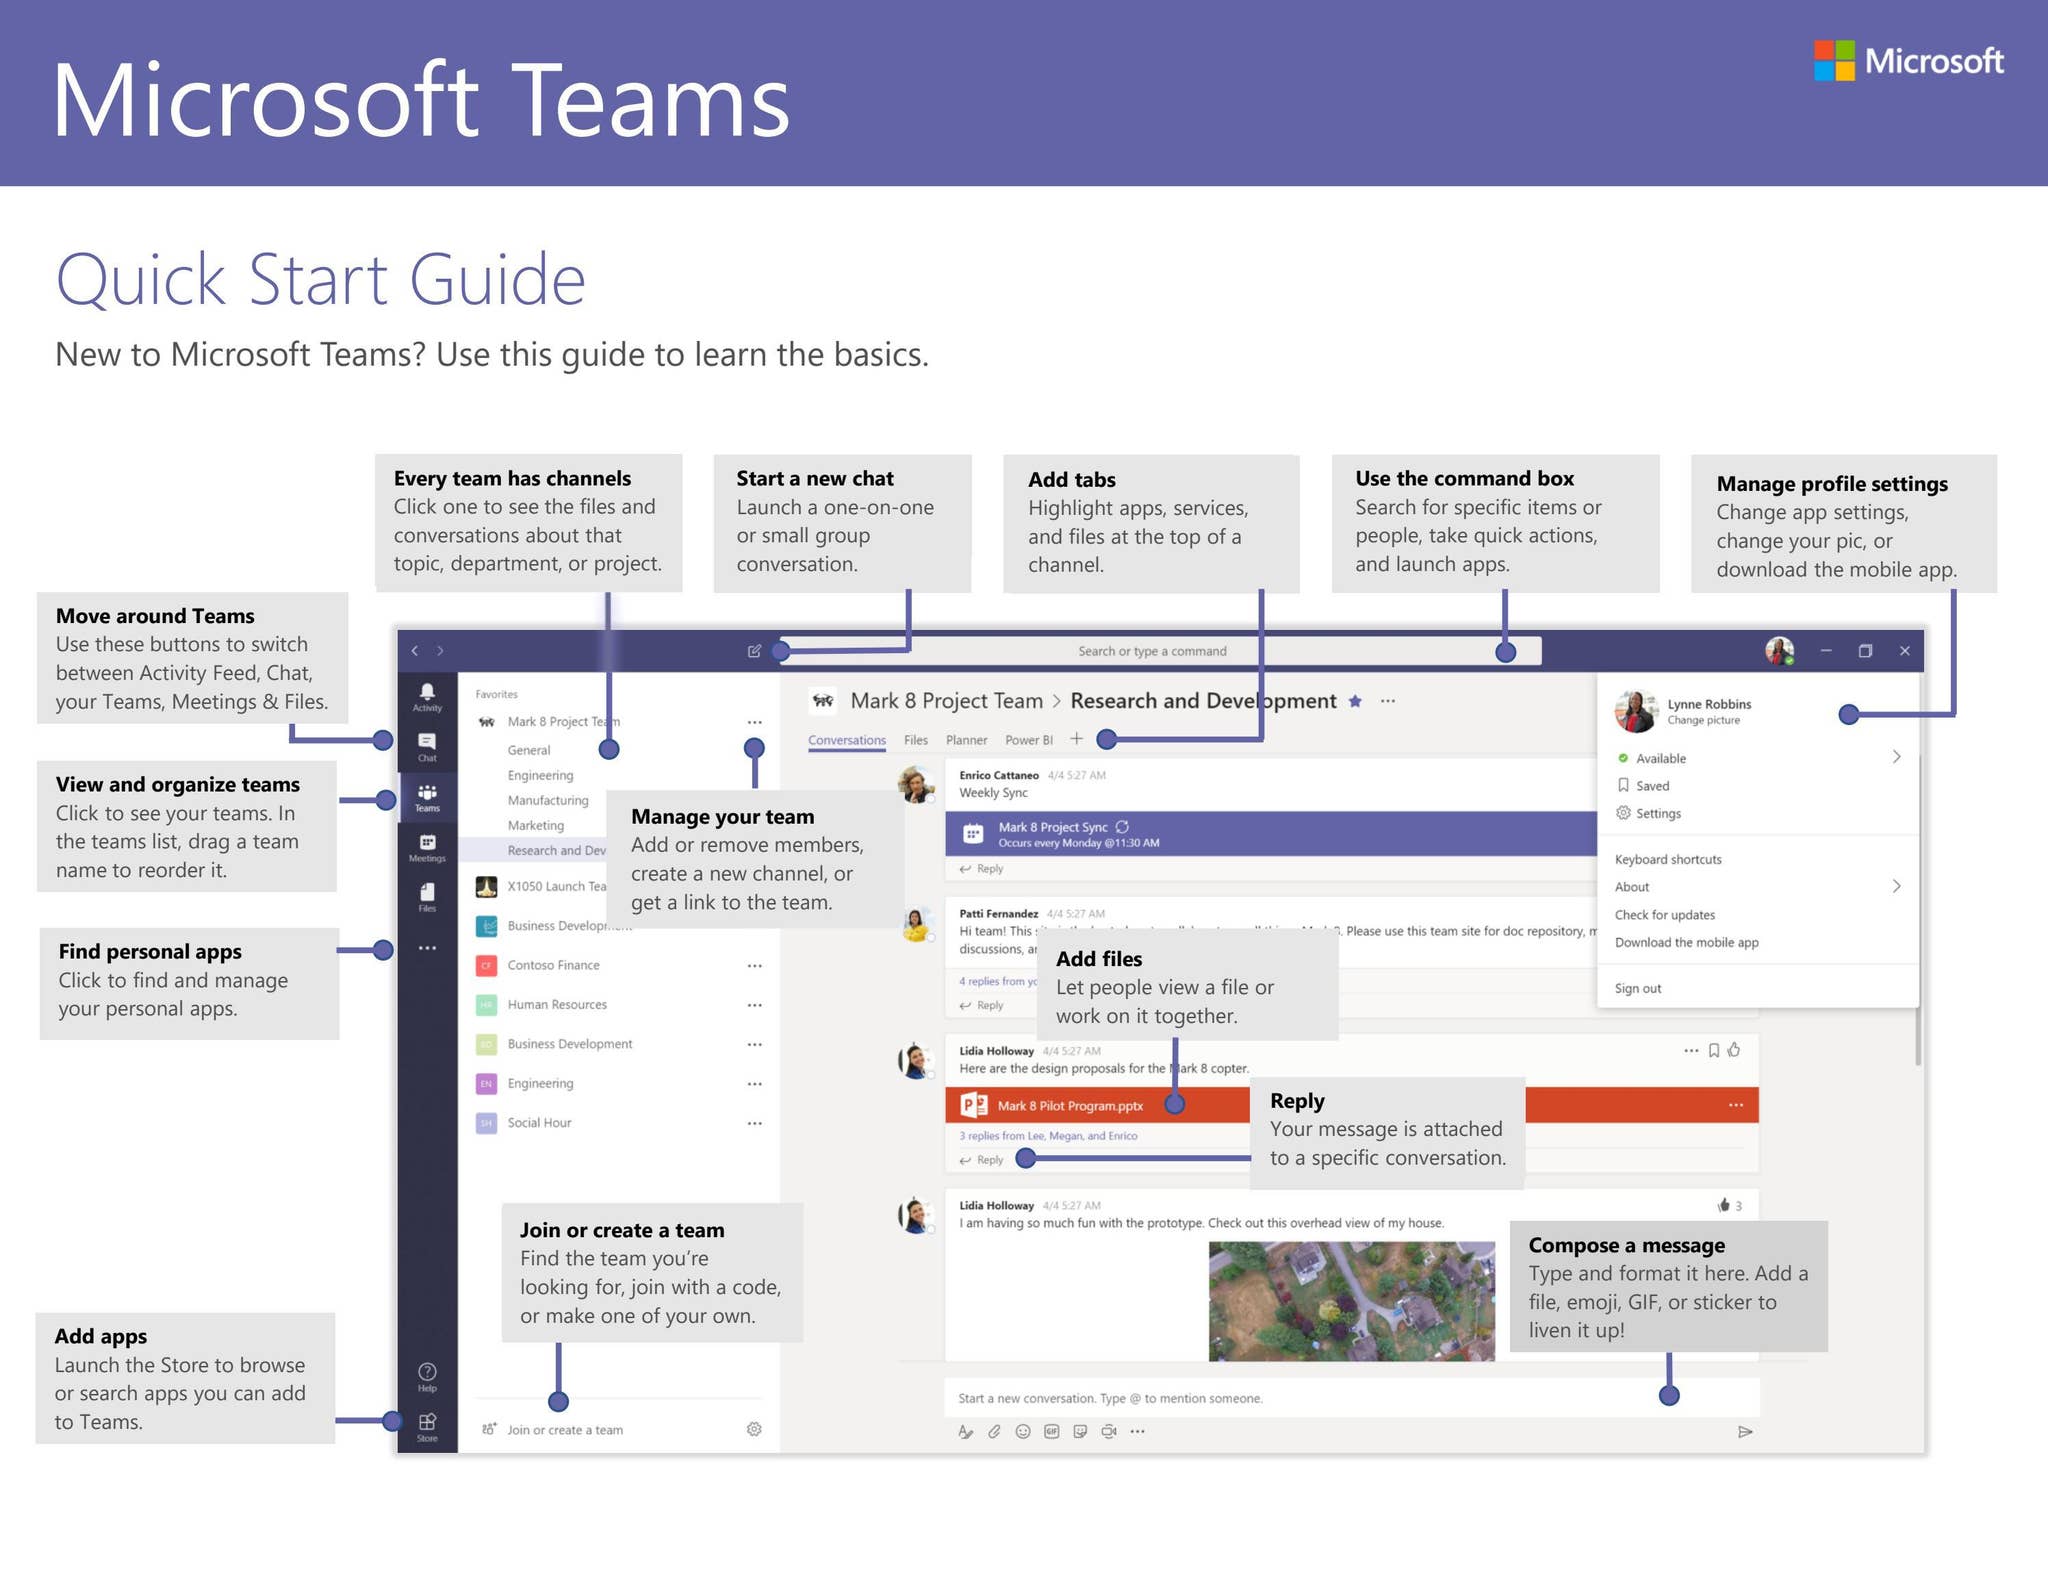Click Join or create a team

[x=565, y=1430]
